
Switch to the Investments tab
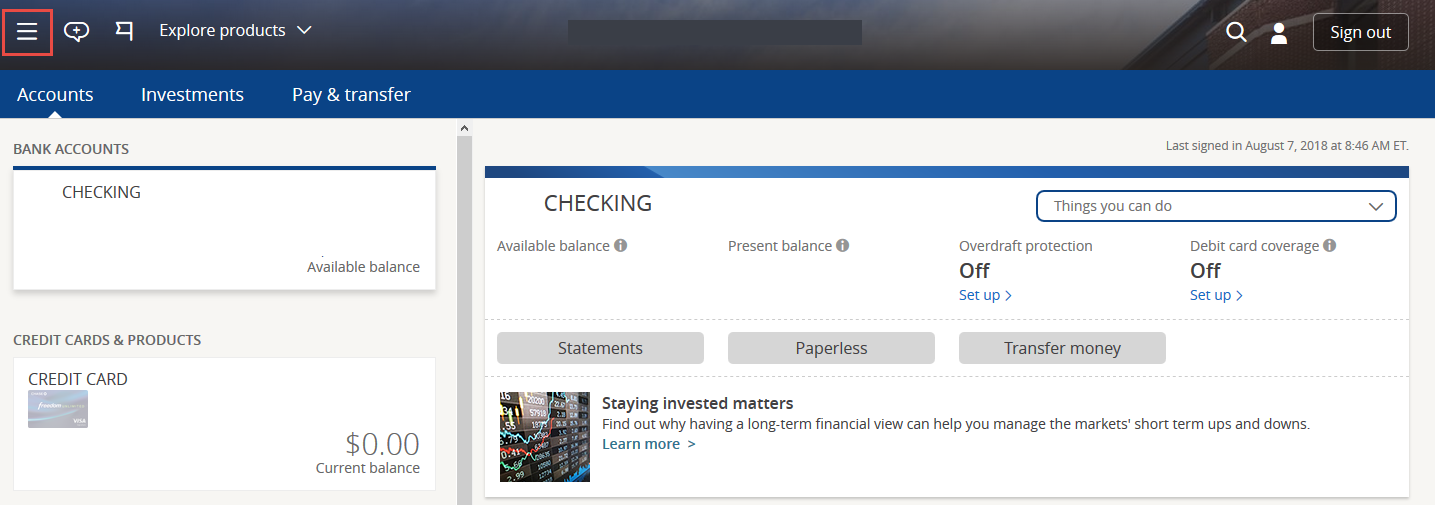pos(192,95)
